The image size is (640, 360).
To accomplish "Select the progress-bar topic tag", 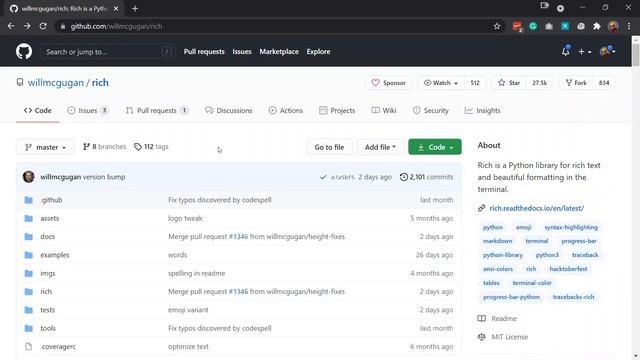I will point(579,241).
